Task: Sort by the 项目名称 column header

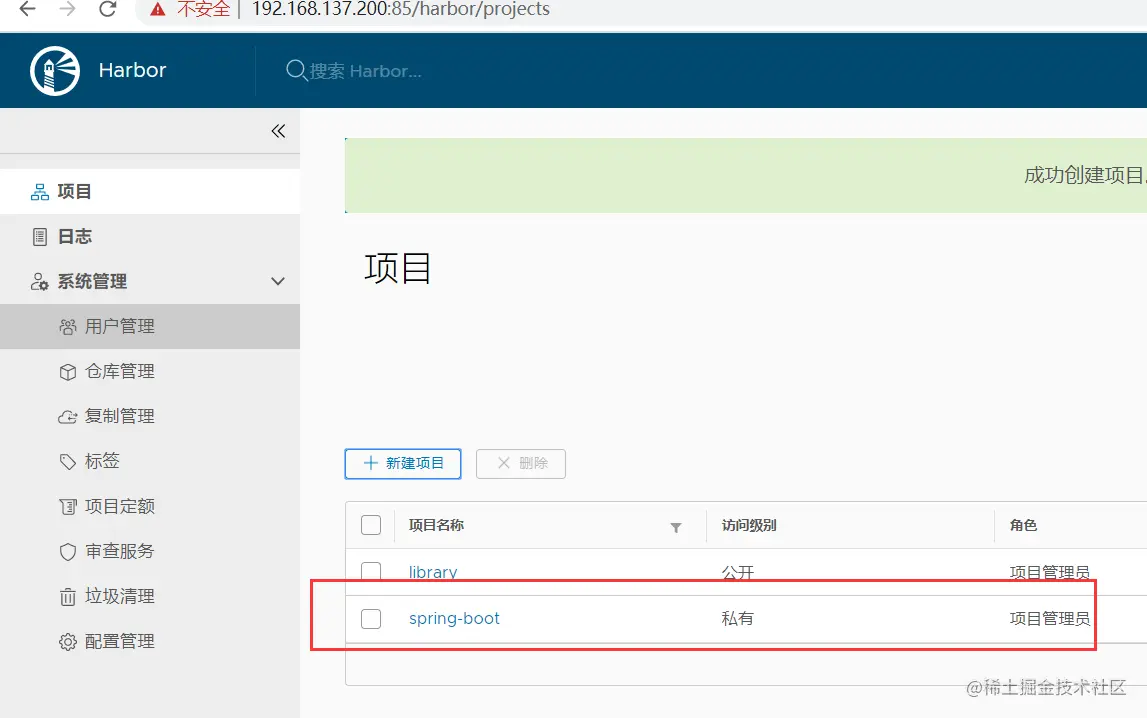Action: pyautogui.click(x=436, y=525)
